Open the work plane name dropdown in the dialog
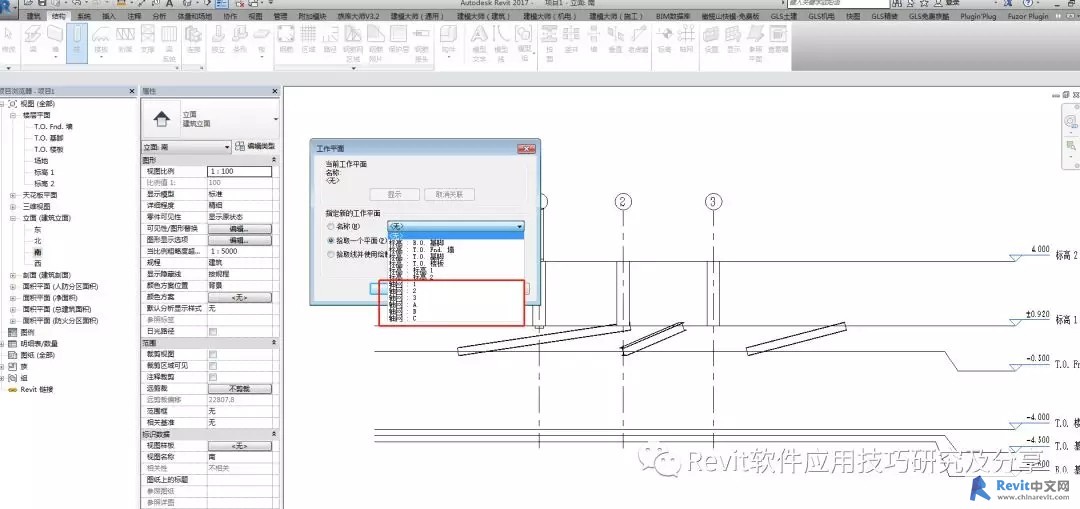Image resolution: width=1080 pixels, height=509 pixels. (456, 226)
